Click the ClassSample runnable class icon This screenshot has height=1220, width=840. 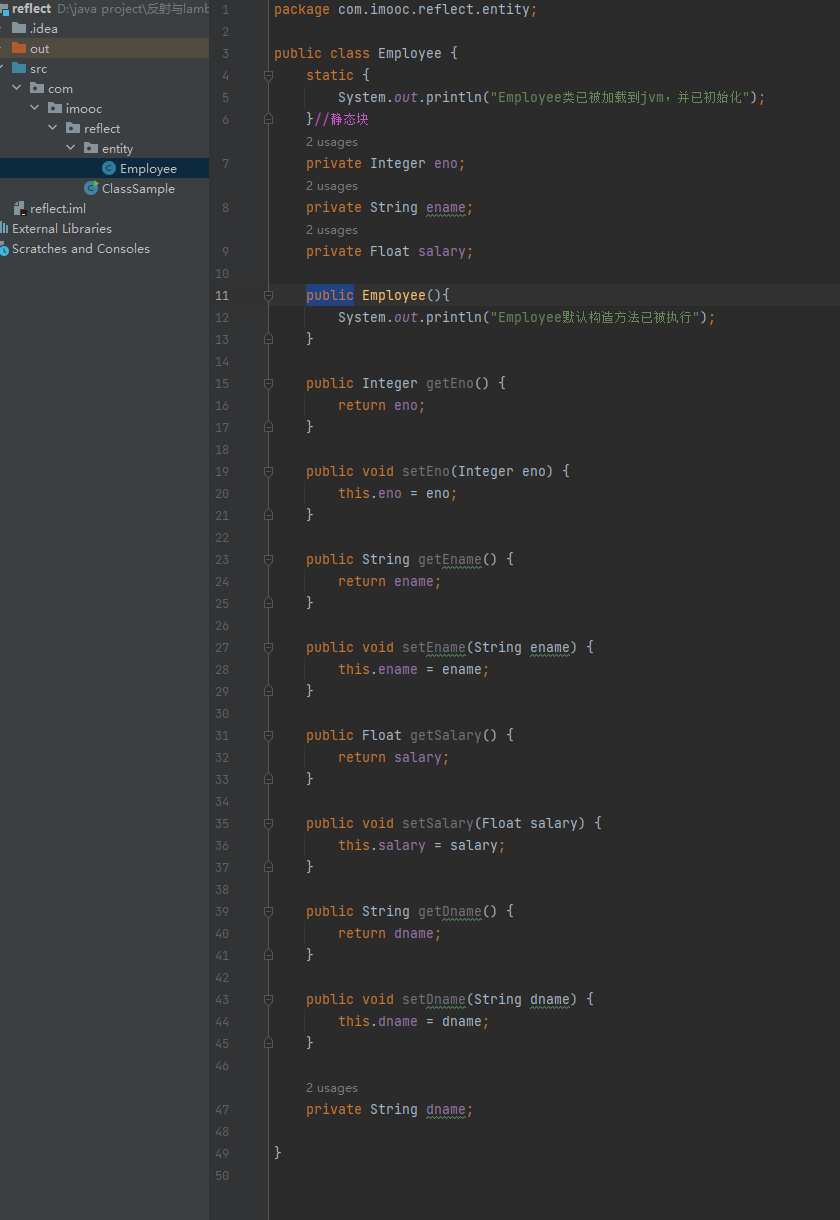(91, 189)
